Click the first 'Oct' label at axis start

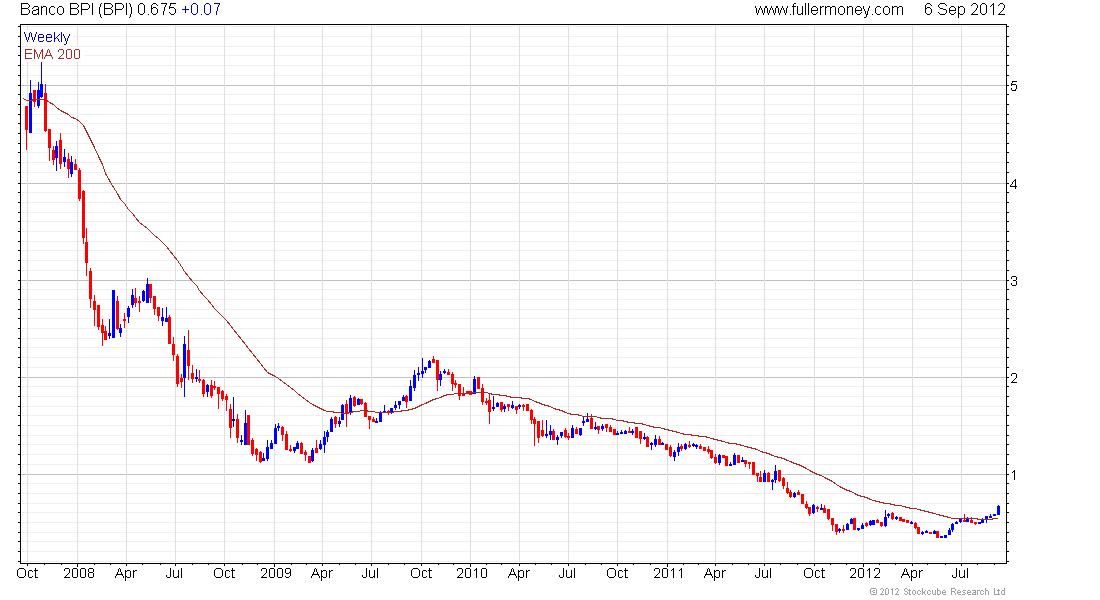[x=27, y=573]
